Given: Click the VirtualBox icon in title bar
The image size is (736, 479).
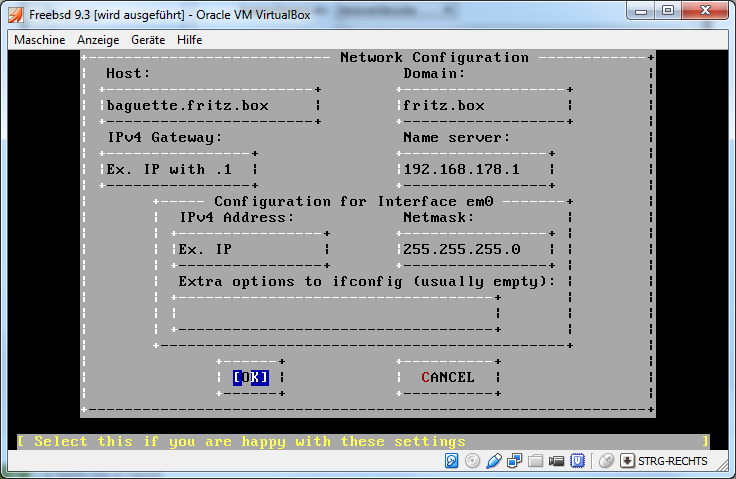Looking at the screenshot, I should click(x=16, y=15).
